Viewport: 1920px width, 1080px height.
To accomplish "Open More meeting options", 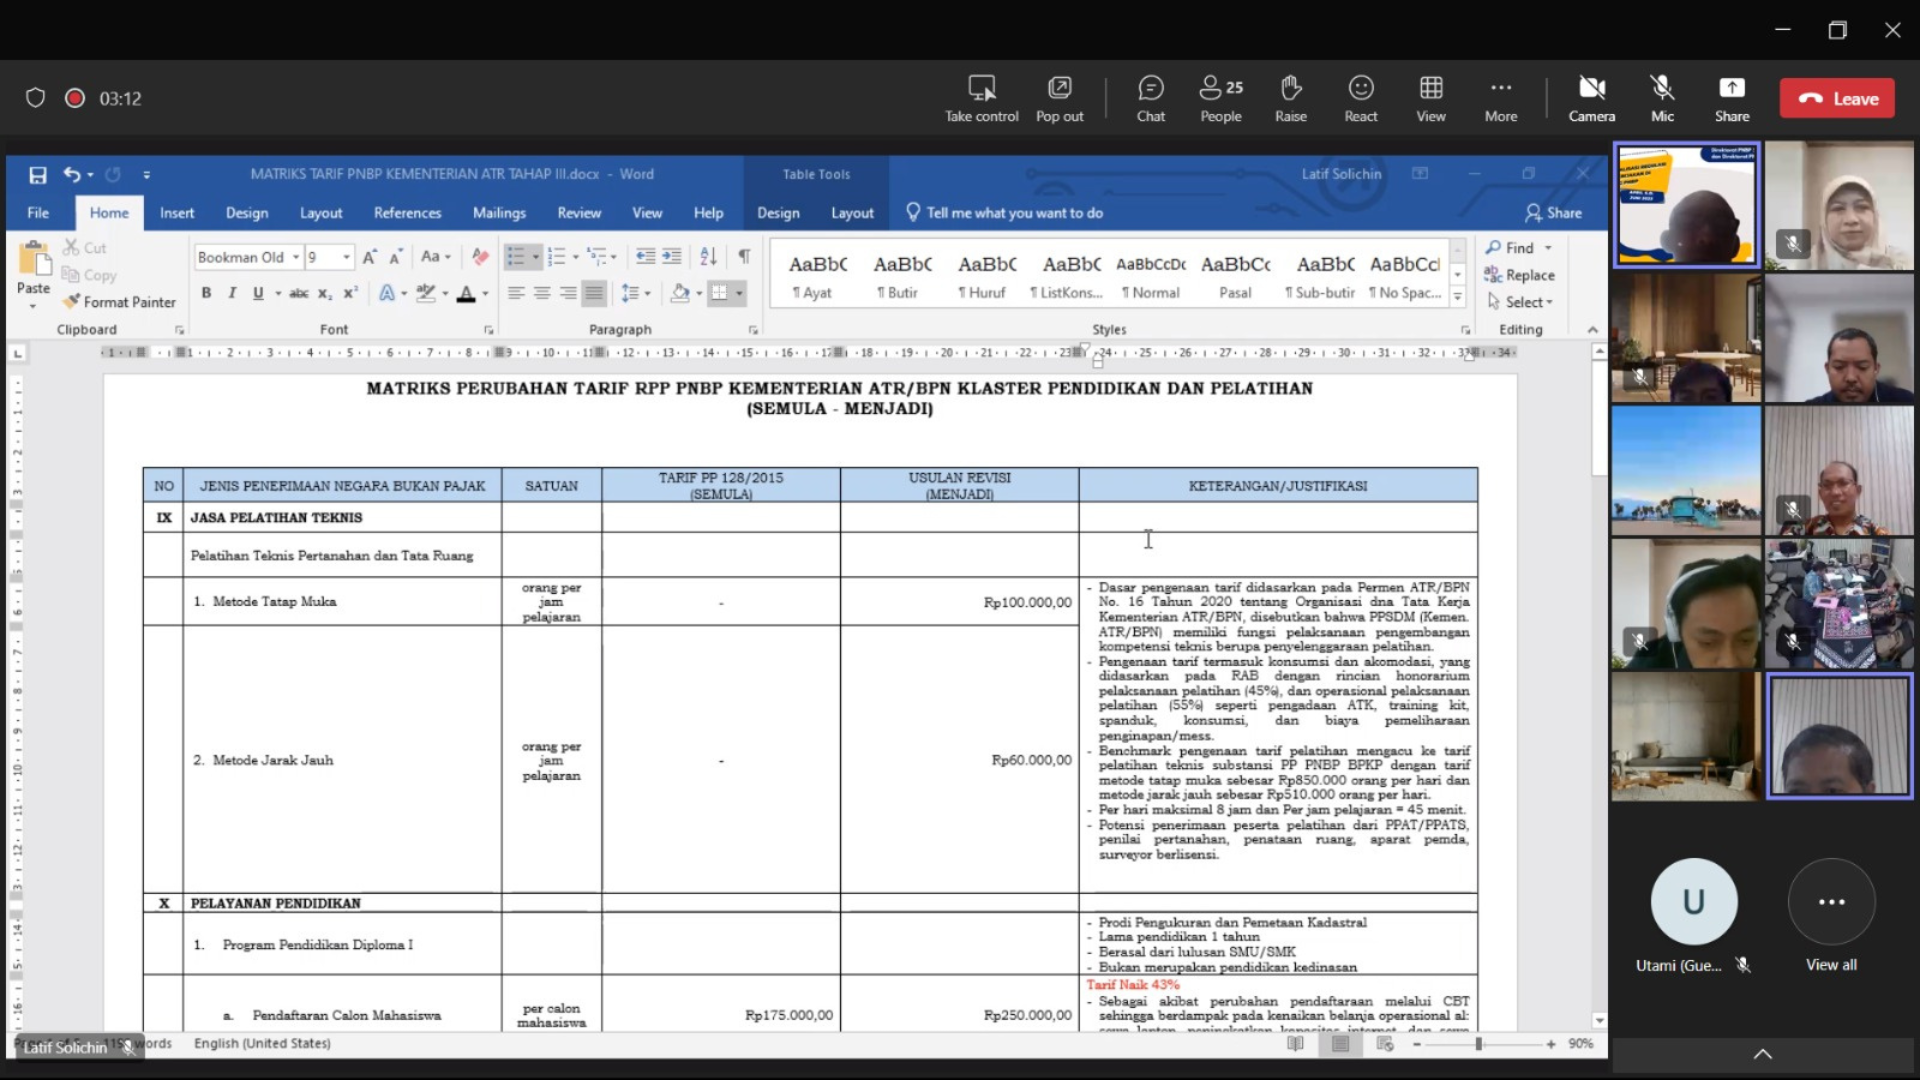I will [x=1500, y=99].
